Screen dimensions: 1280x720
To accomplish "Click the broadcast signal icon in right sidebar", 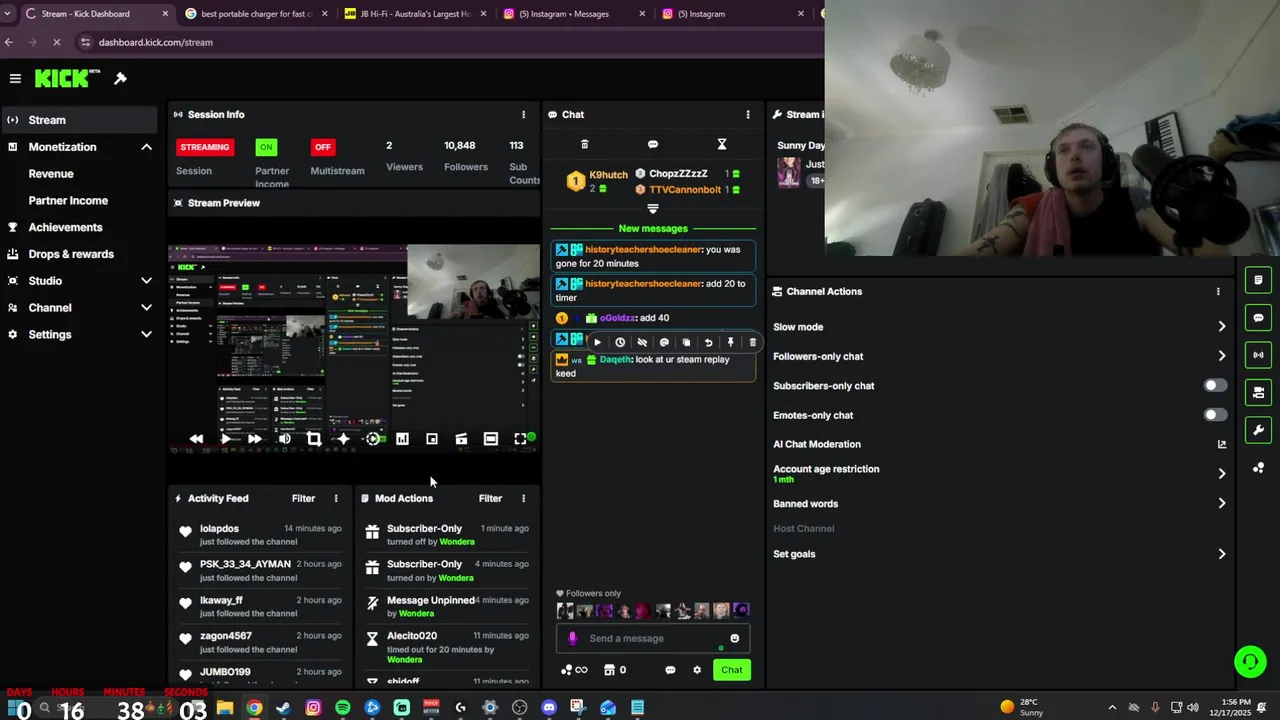I will (x=1258, y=355).
